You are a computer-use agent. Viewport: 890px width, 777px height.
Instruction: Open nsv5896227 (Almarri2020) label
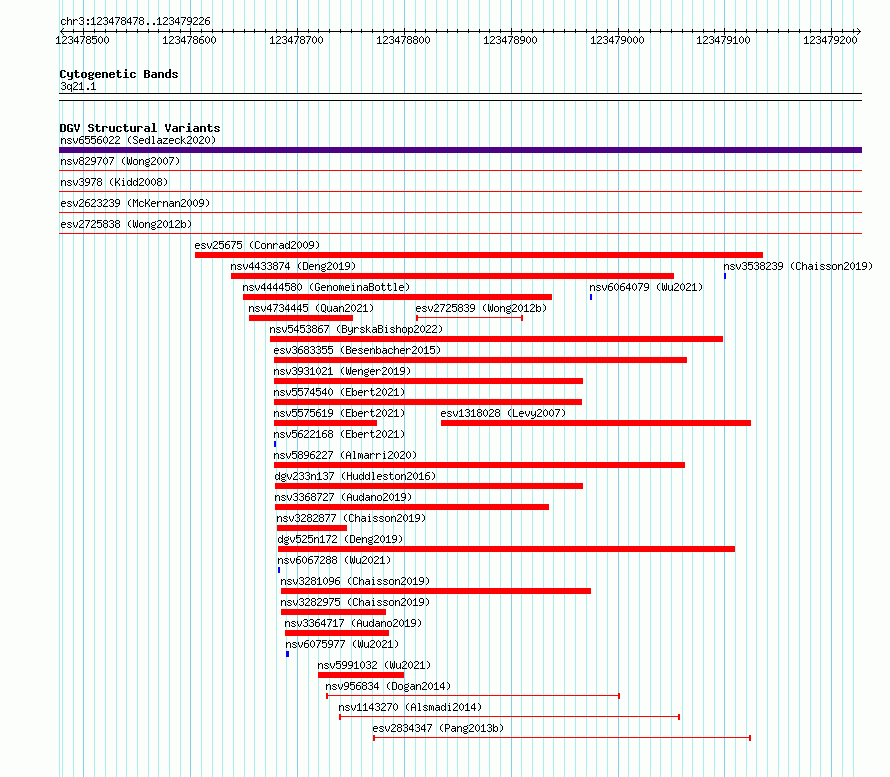[x=345, y=455]
